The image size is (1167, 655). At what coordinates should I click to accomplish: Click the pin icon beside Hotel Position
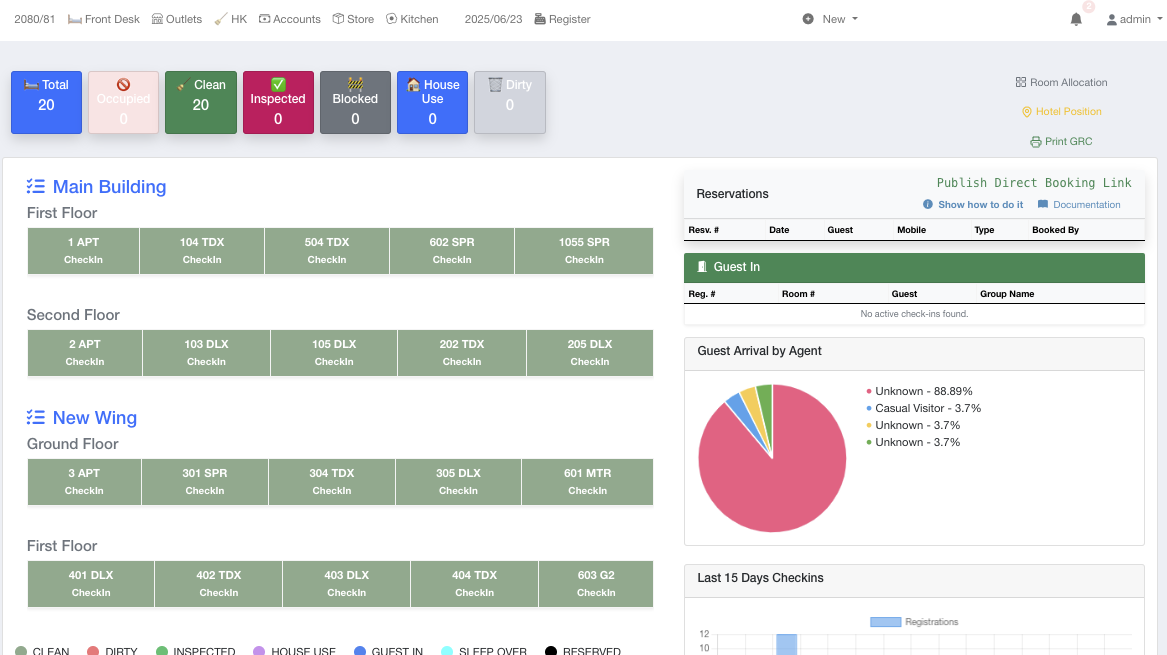click(1027, 112)
